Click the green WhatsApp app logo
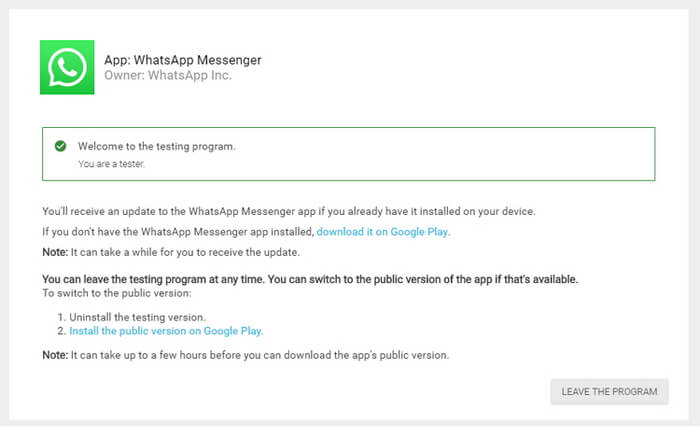The height and width of the screenshot is (426, 700). point(67,67)
